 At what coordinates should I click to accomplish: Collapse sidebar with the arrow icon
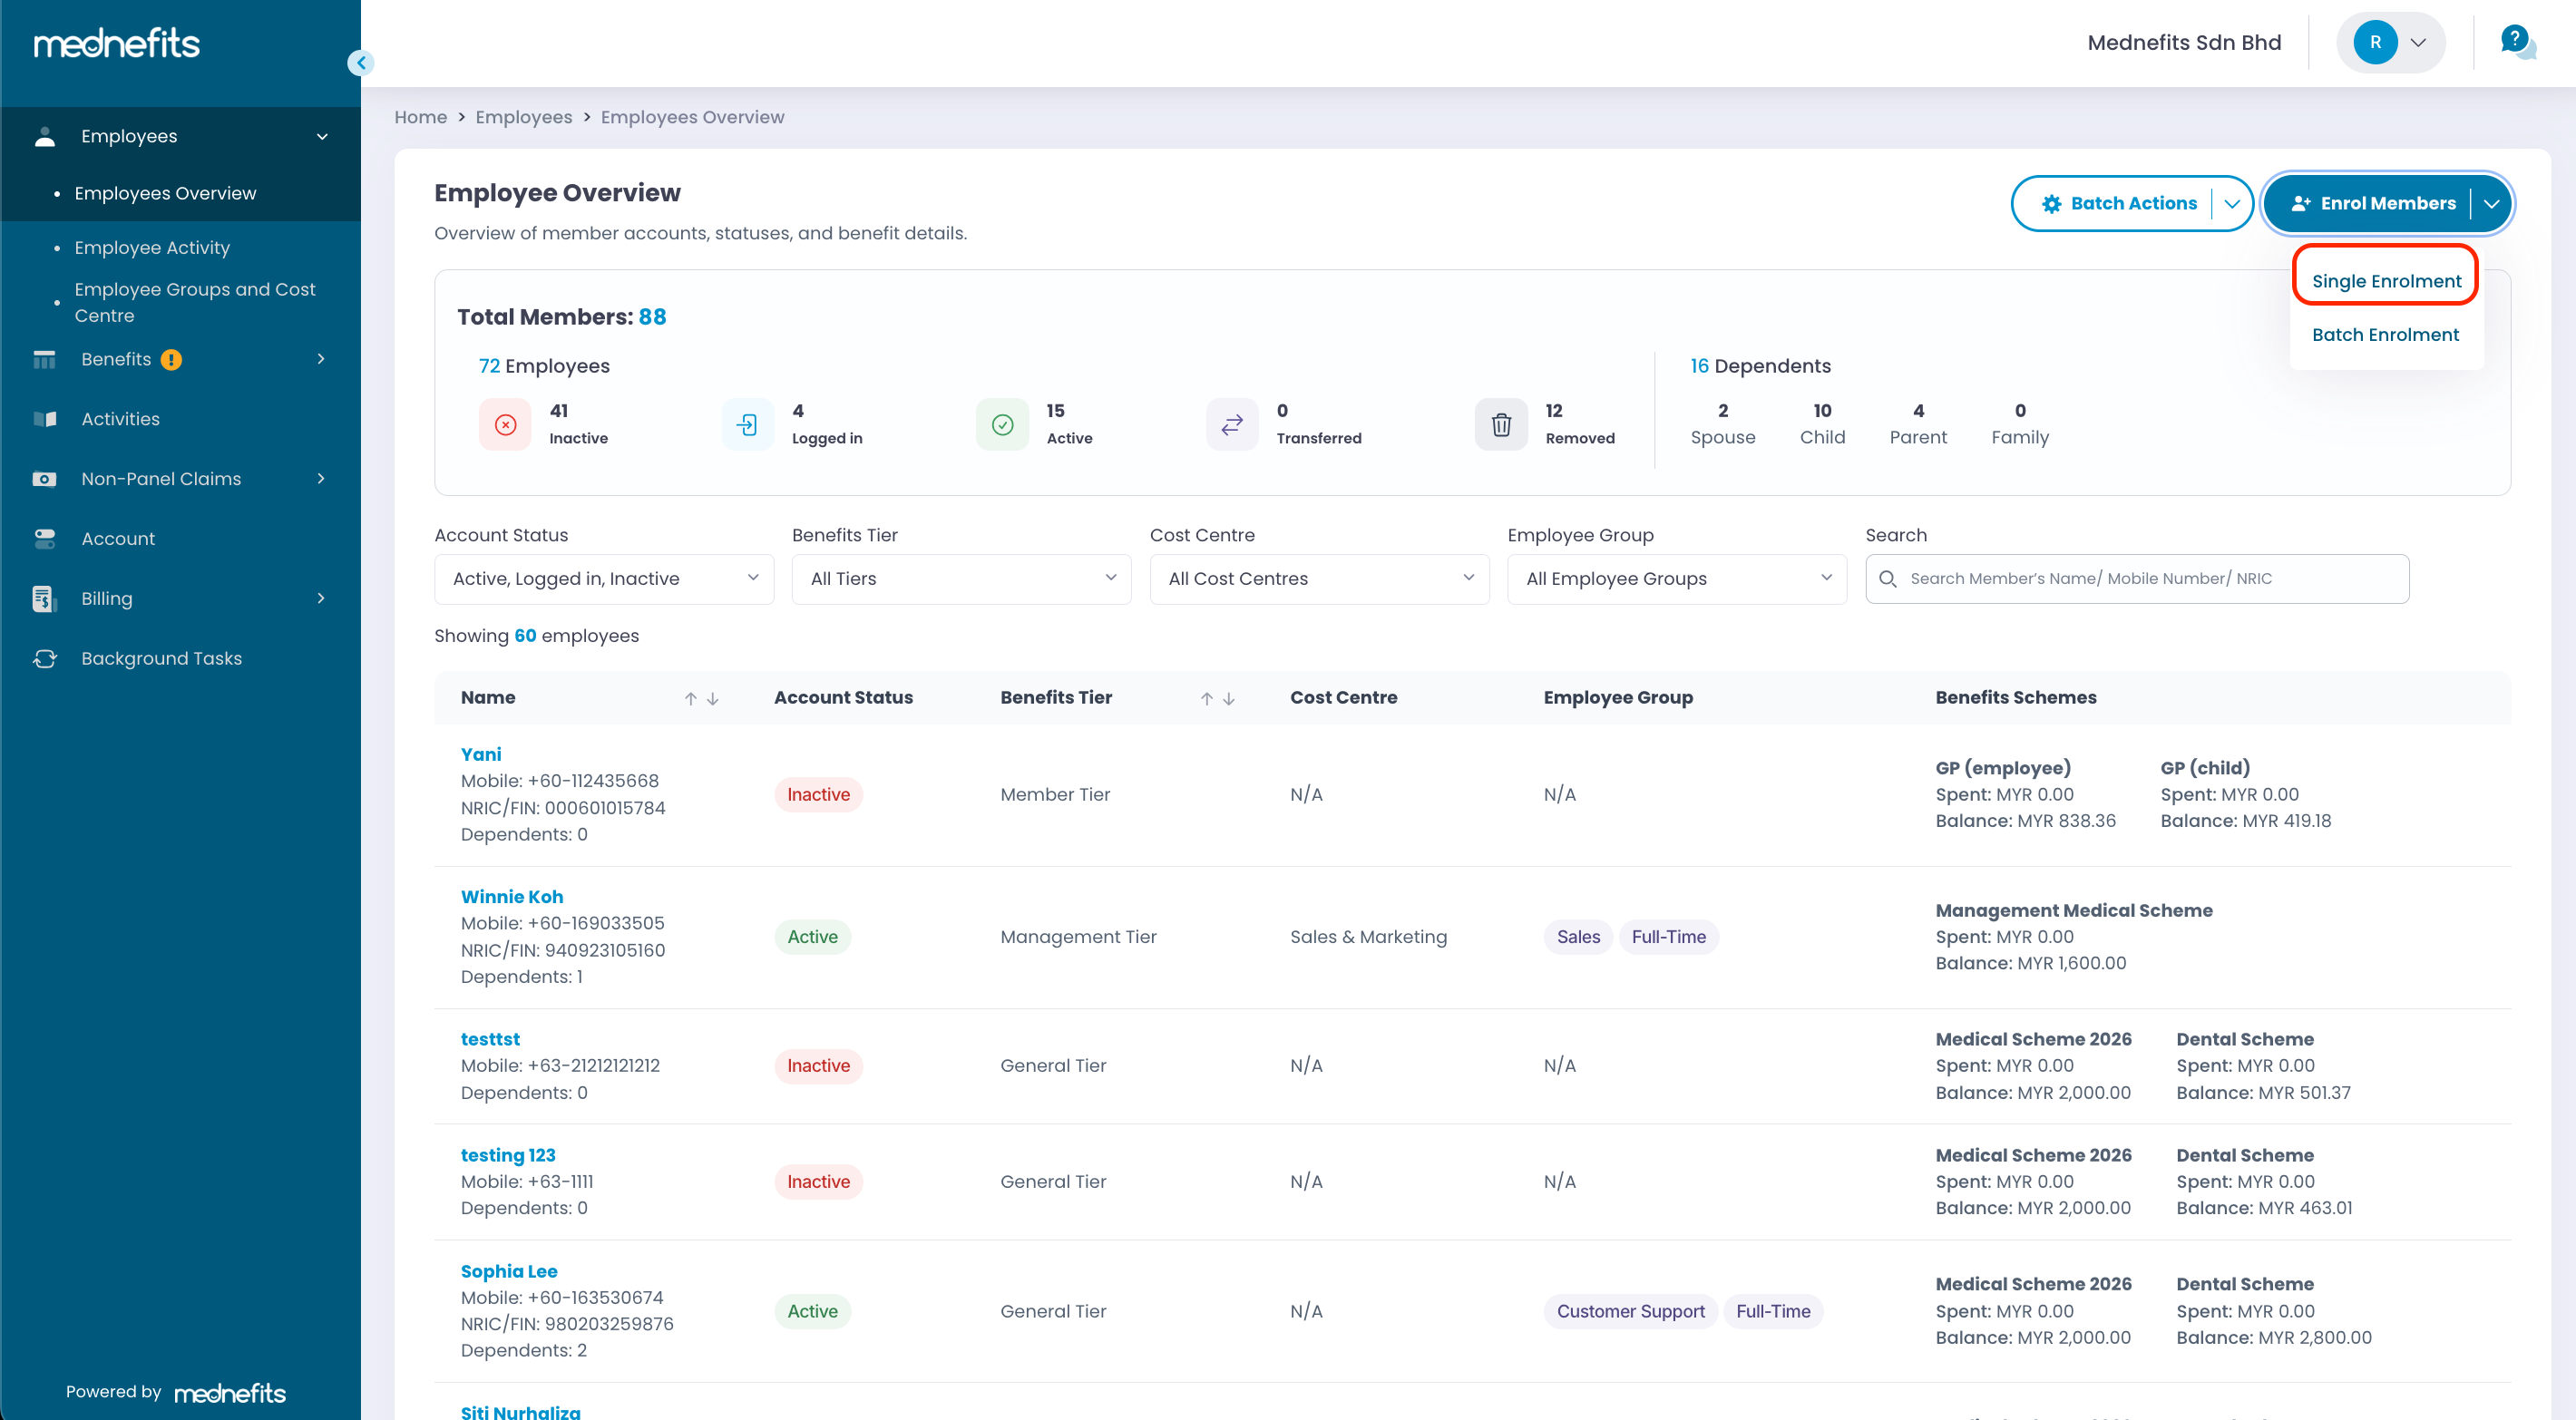[361, 63]
